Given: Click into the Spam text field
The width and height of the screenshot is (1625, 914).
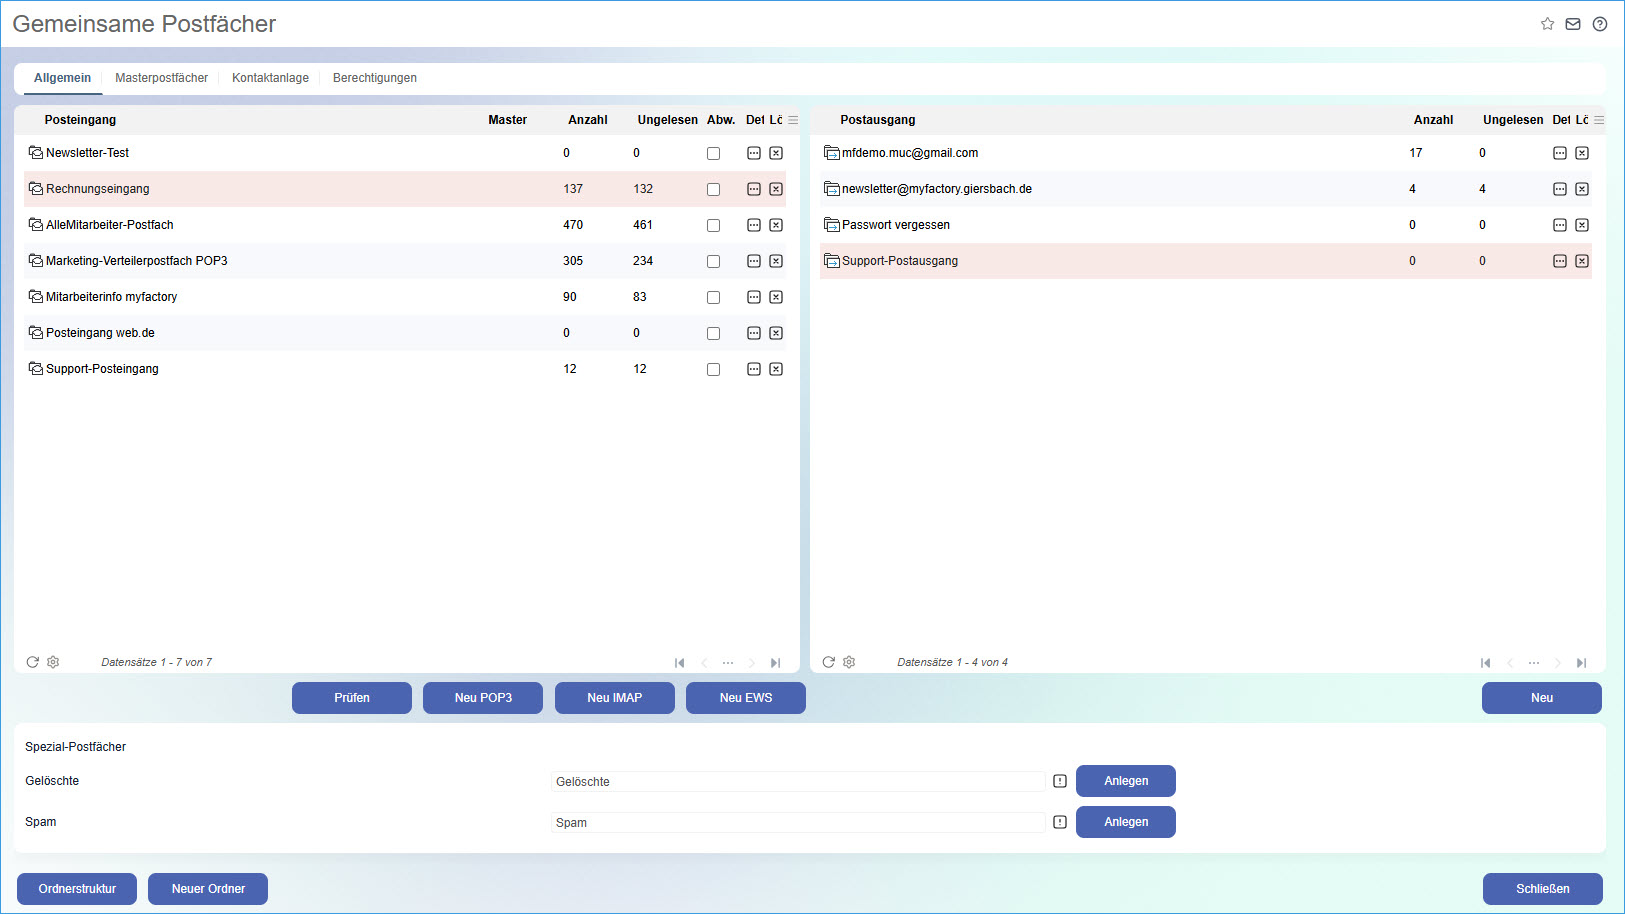Looking at the screenshot, I should point(797,823).
